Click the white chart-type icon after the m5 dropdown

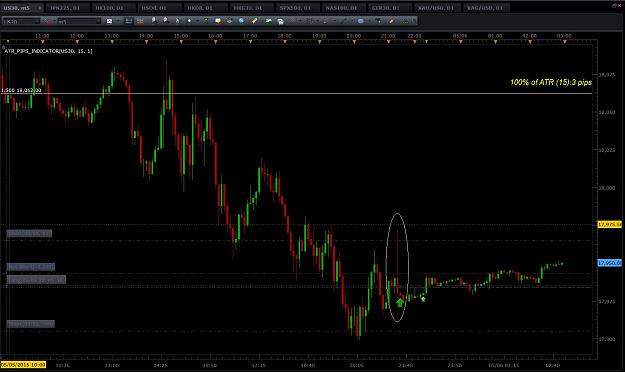pyautogui.click(x=109, y=21)
